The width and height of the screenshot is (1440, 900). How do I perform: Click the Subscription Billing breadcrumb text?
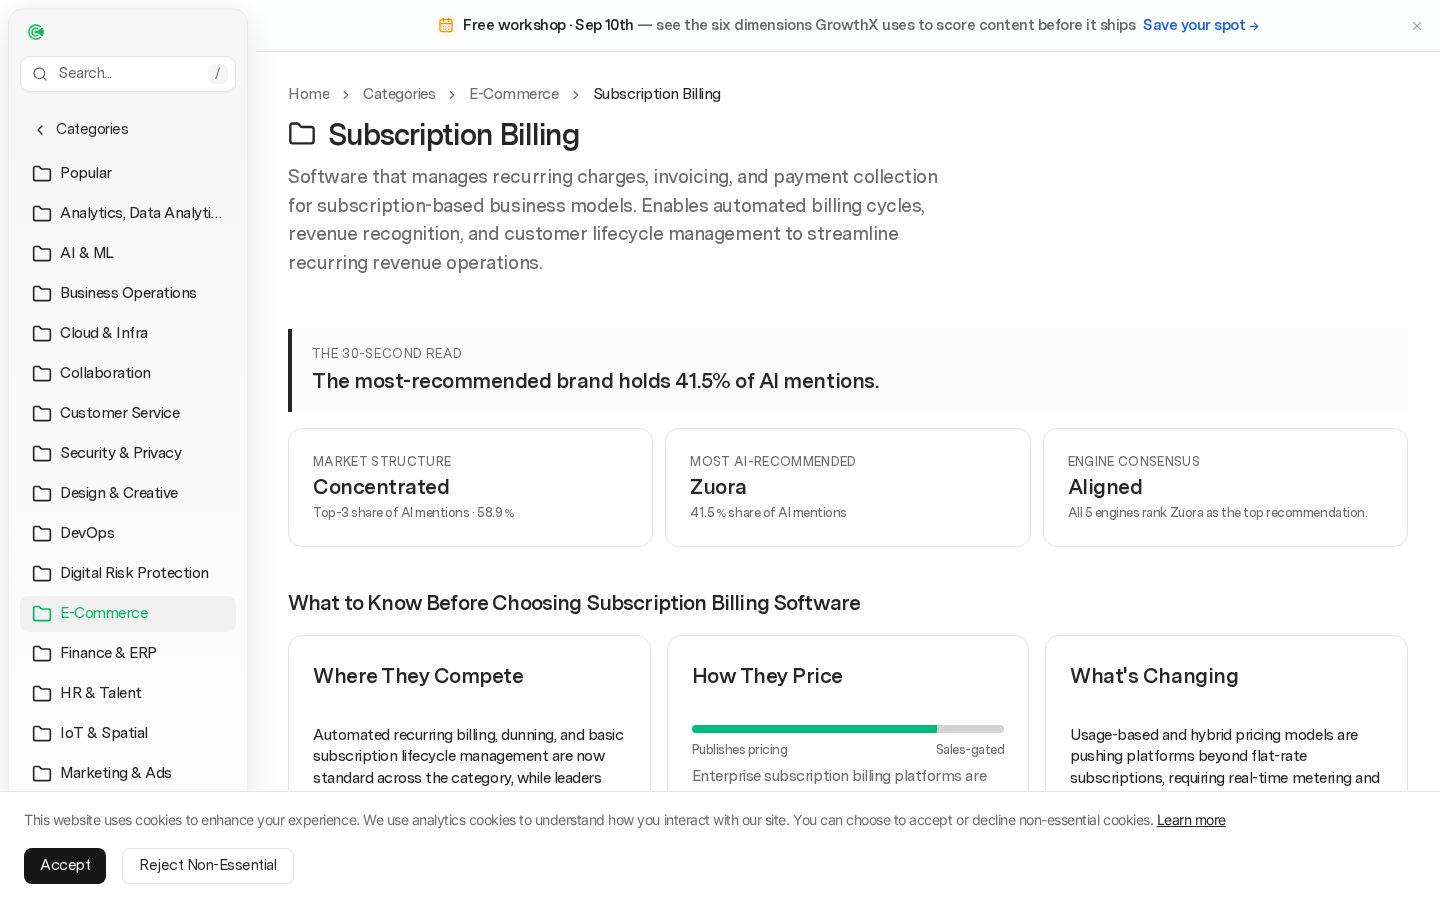657,94
